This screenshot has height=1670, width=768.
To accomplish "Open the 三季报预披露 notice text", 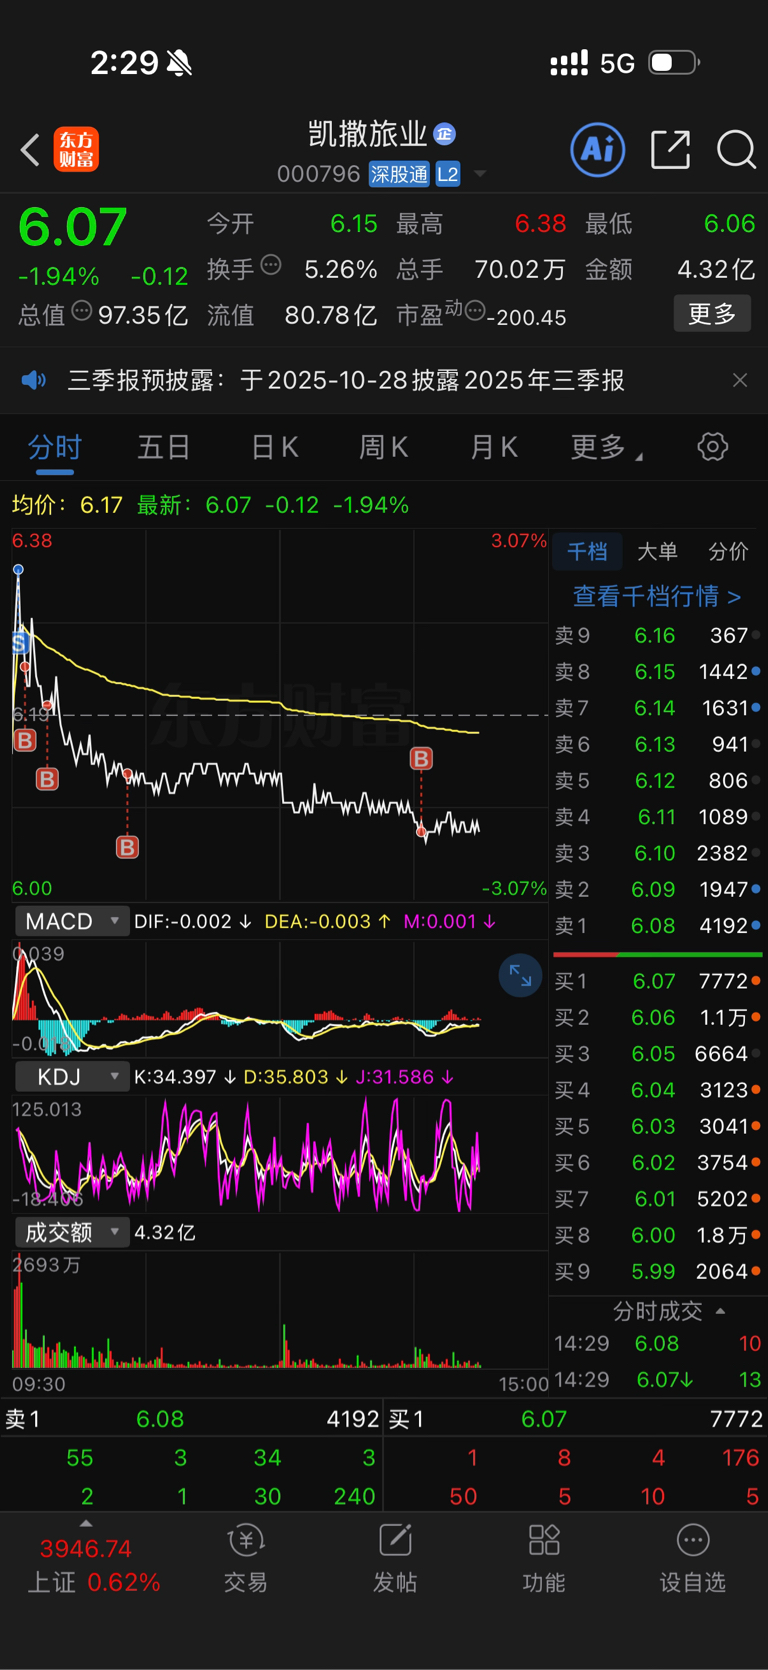I will [346, 381].
